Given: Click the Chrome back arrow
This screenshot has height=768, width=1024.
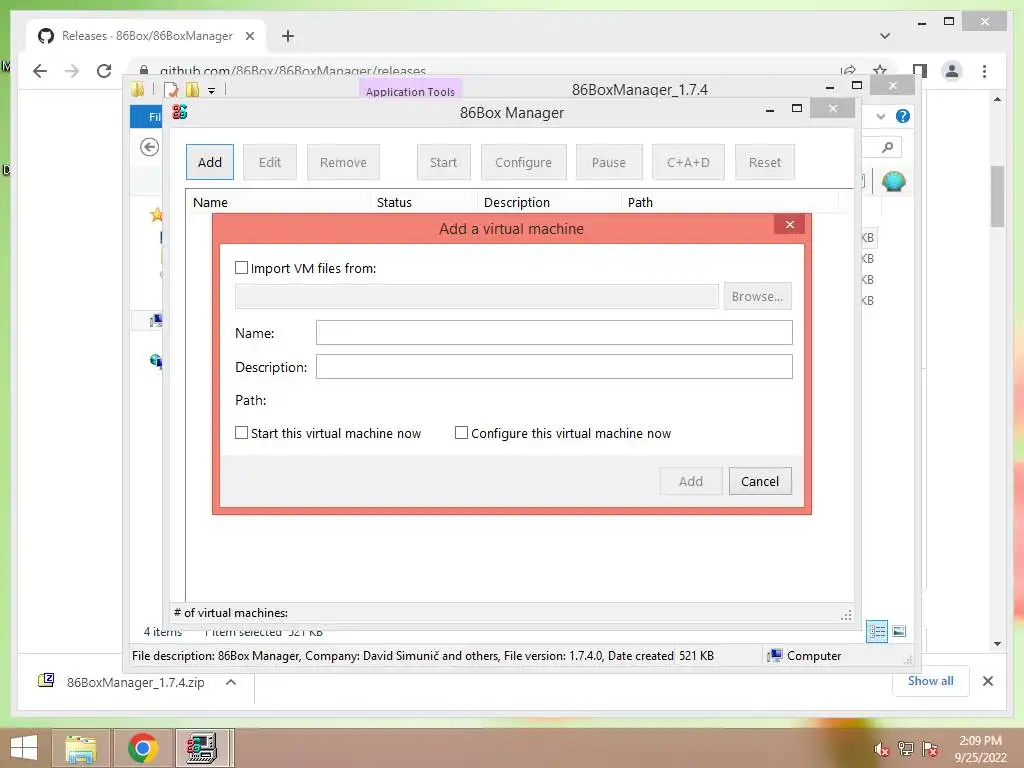Looking at the screenshot, I should click(40, 71).
